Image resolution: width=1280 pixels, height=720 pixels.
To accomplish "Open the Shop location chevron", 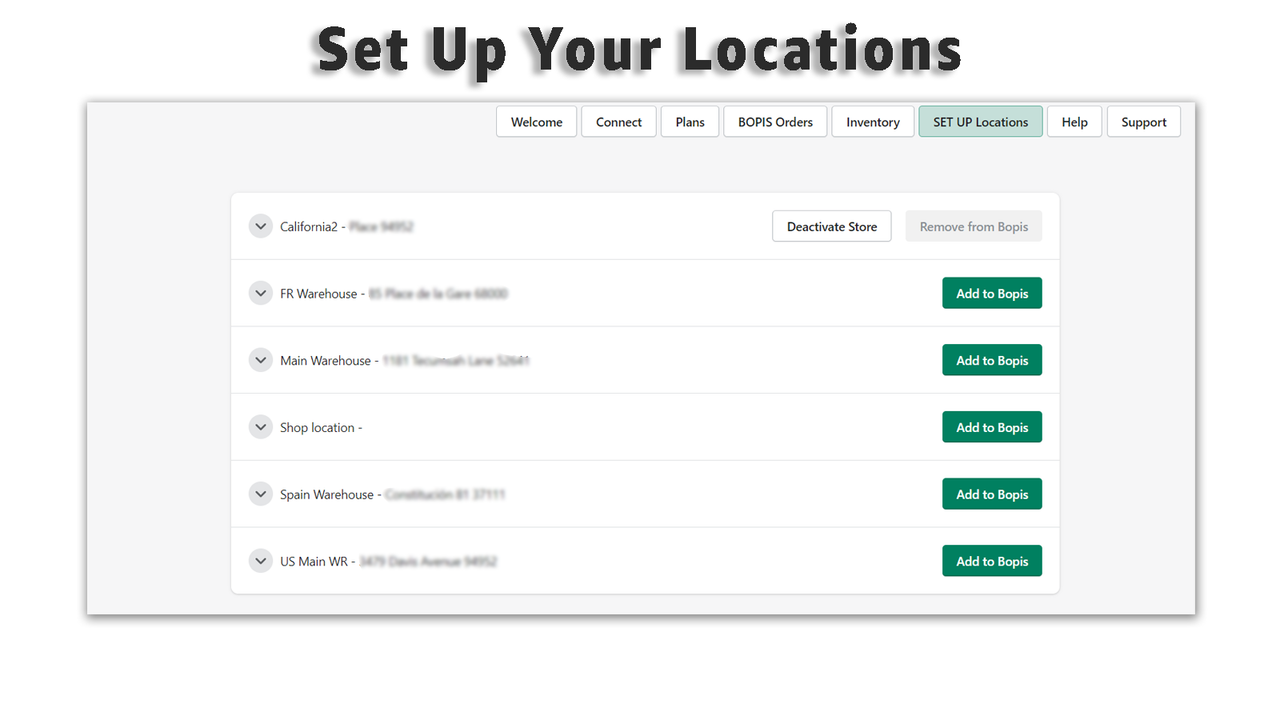I will tap(260, 427).
